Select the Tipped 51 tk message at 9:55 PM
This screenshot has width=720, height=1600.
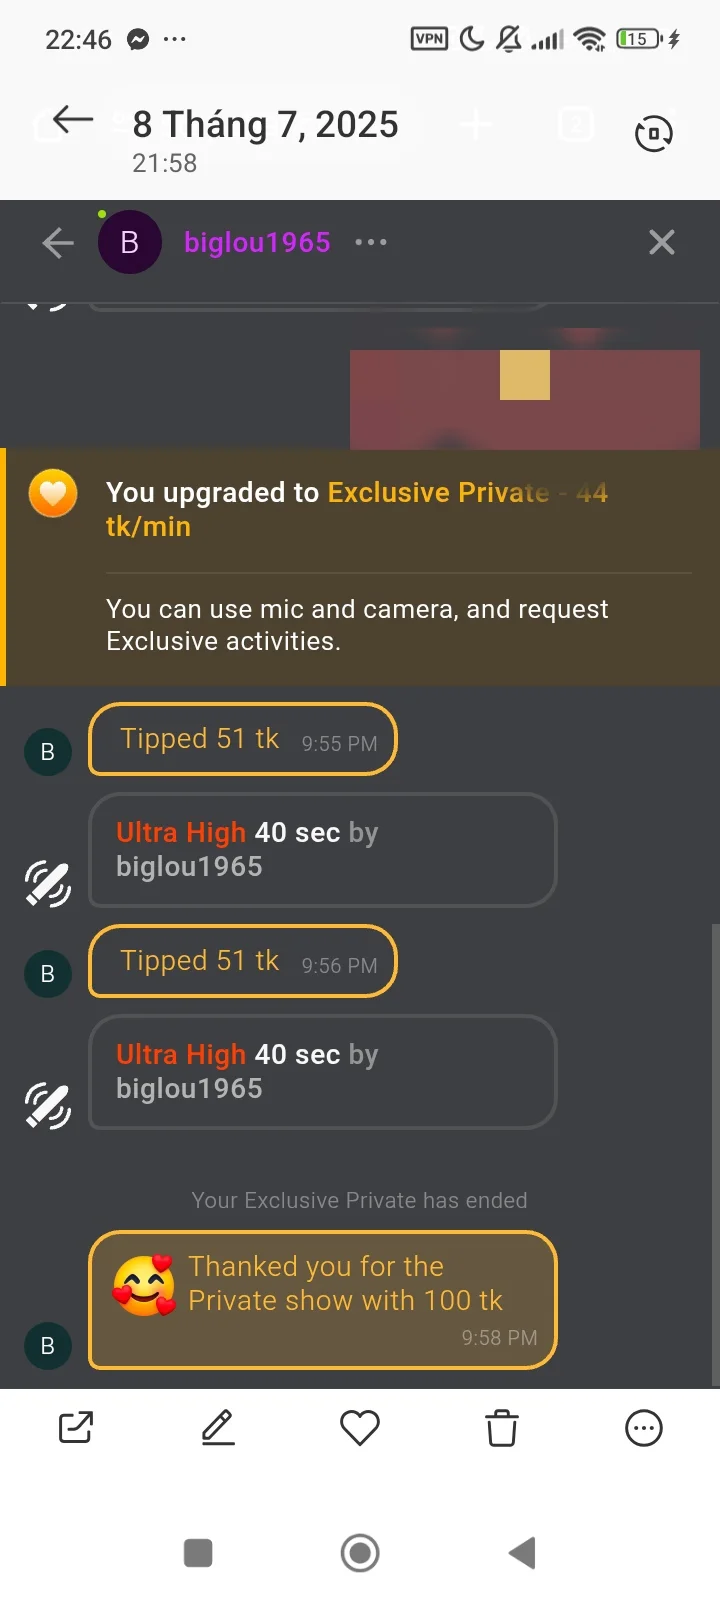[243, 740]
